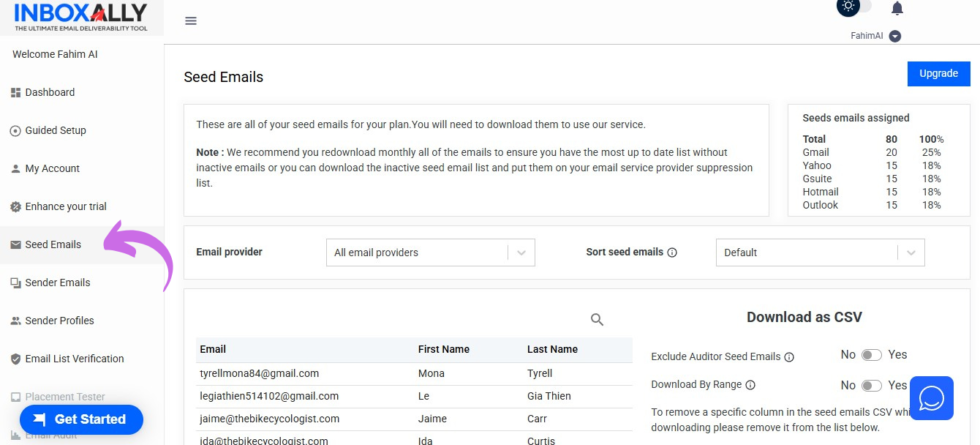Click info icon beside Download By Range
The width and height of the screenshot is (980, 445).
tap(751, 386)
